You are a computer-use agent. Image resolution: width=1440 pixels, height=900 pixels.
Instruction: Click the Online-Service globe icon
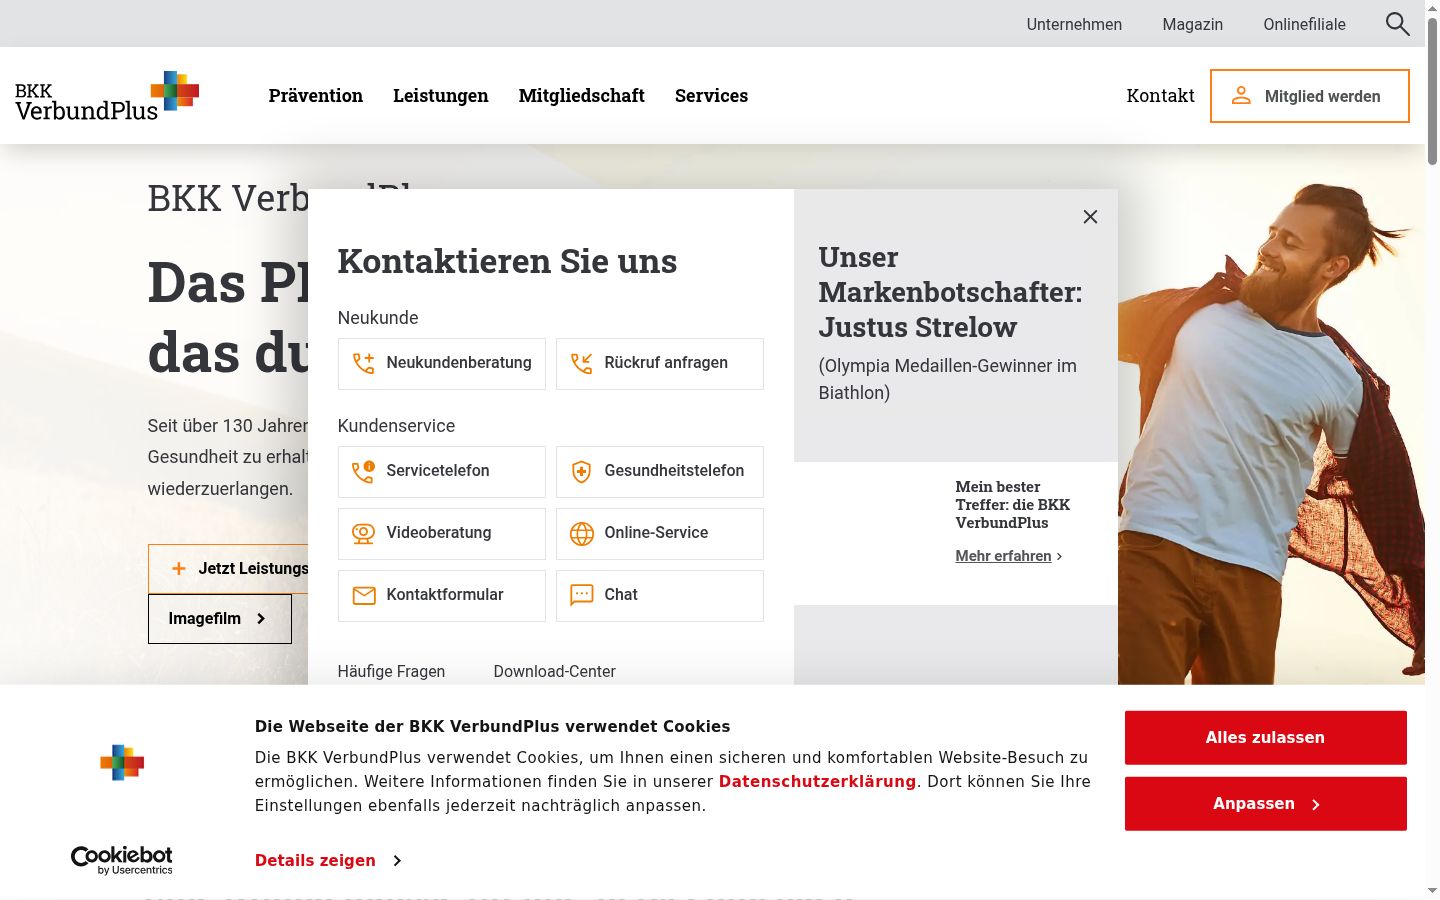[581, 534]
